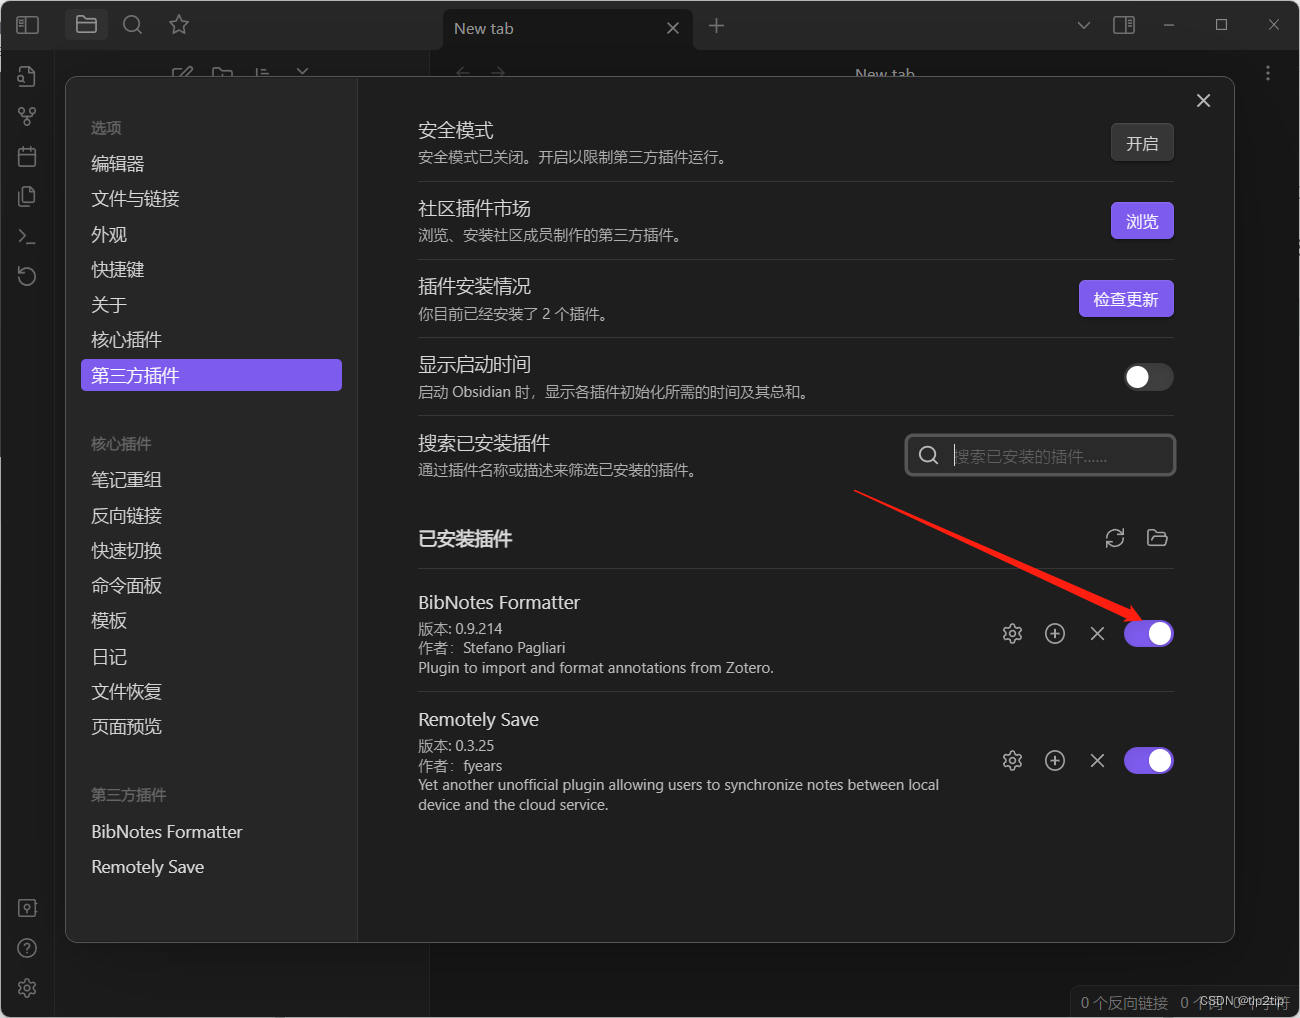Open quick switcher icon in left ribbon
This screenshot has width=1300, height=1018.
tap(27, 77)
